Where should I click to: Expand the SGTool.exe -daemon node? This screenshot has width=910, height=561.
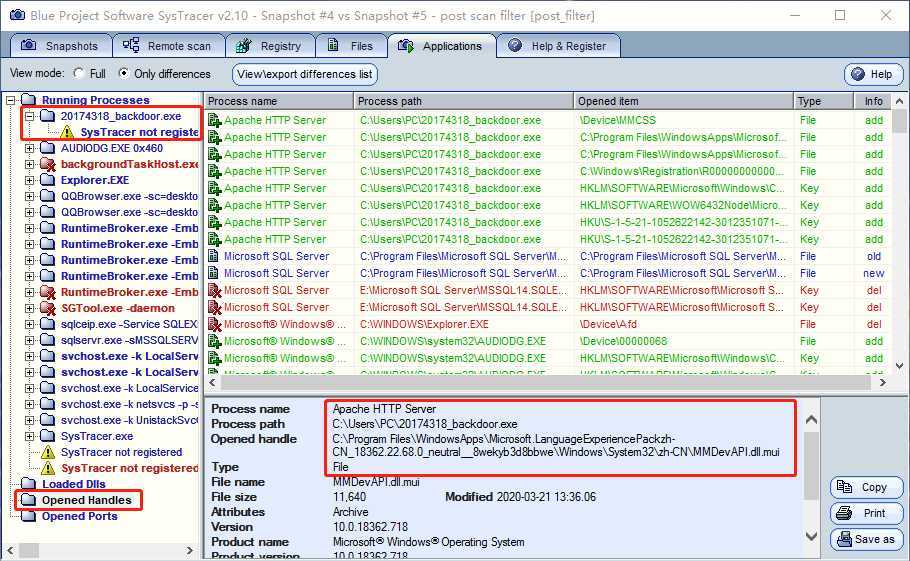(30, 308)
